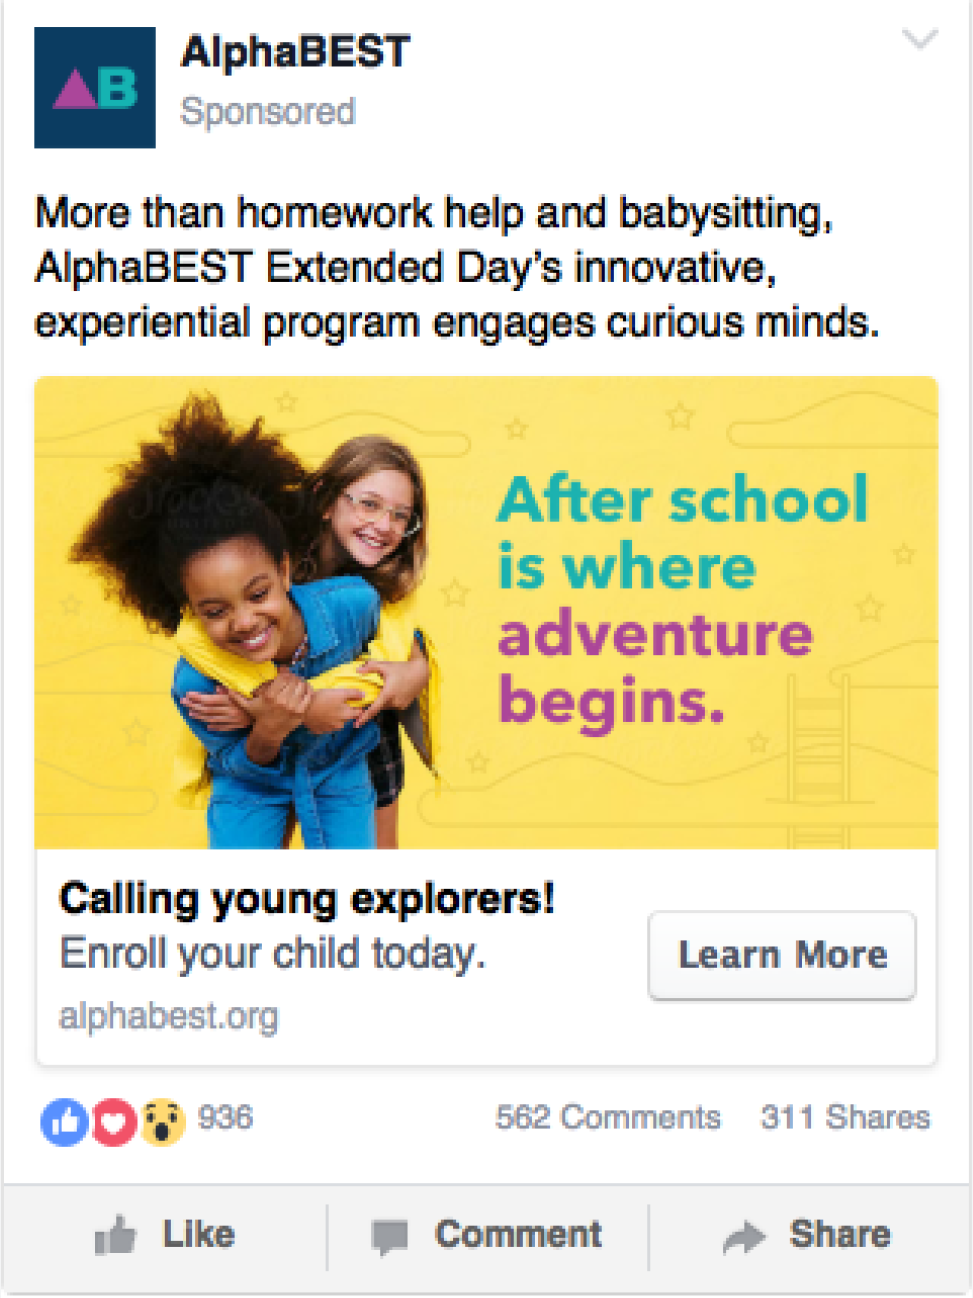Open the after school adventure ad image
This screenshot has height=1298, width=973.
click(x=486, y=612)
